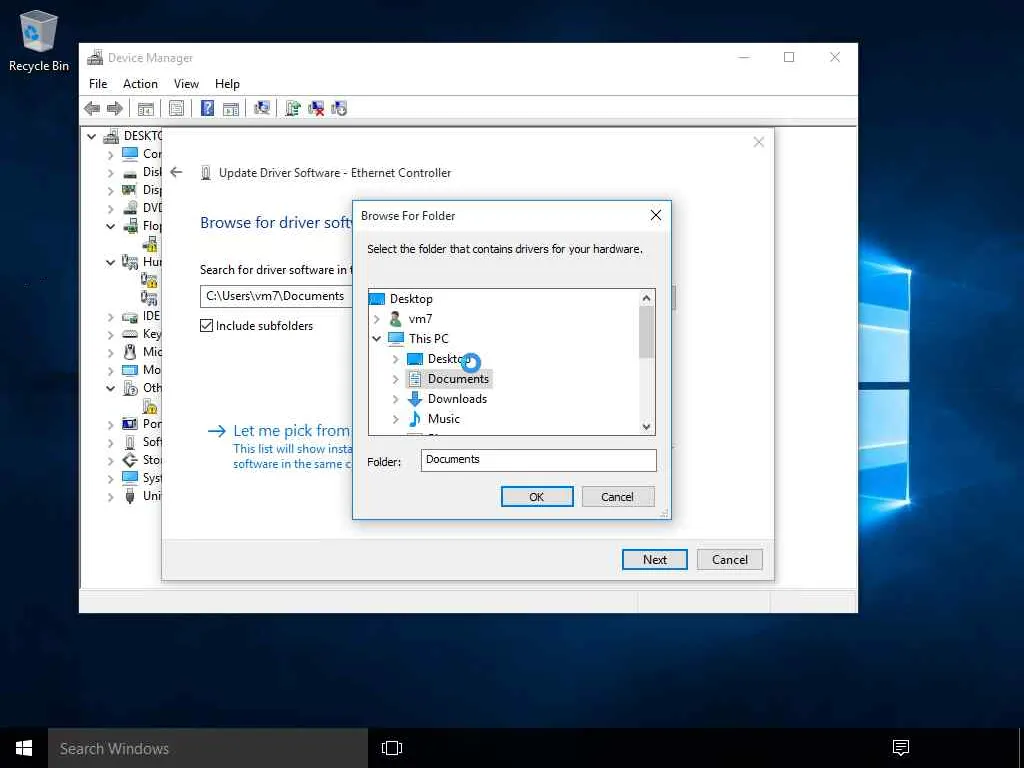Collapse the Human Interface Devices category
This screenshot has height=768, width=1024.
110,263
